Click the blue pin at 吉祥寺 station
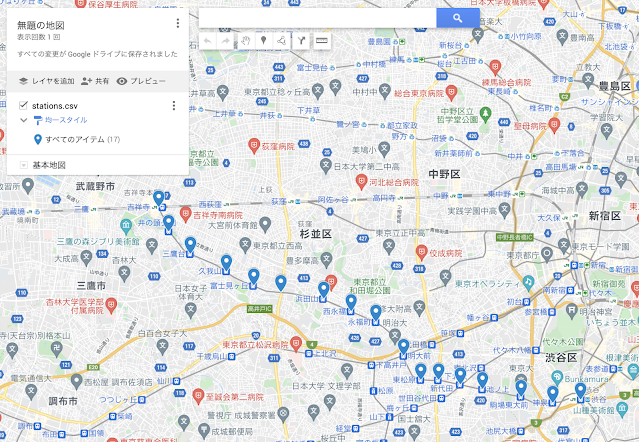Screen dimensions: 639x442 159,198
